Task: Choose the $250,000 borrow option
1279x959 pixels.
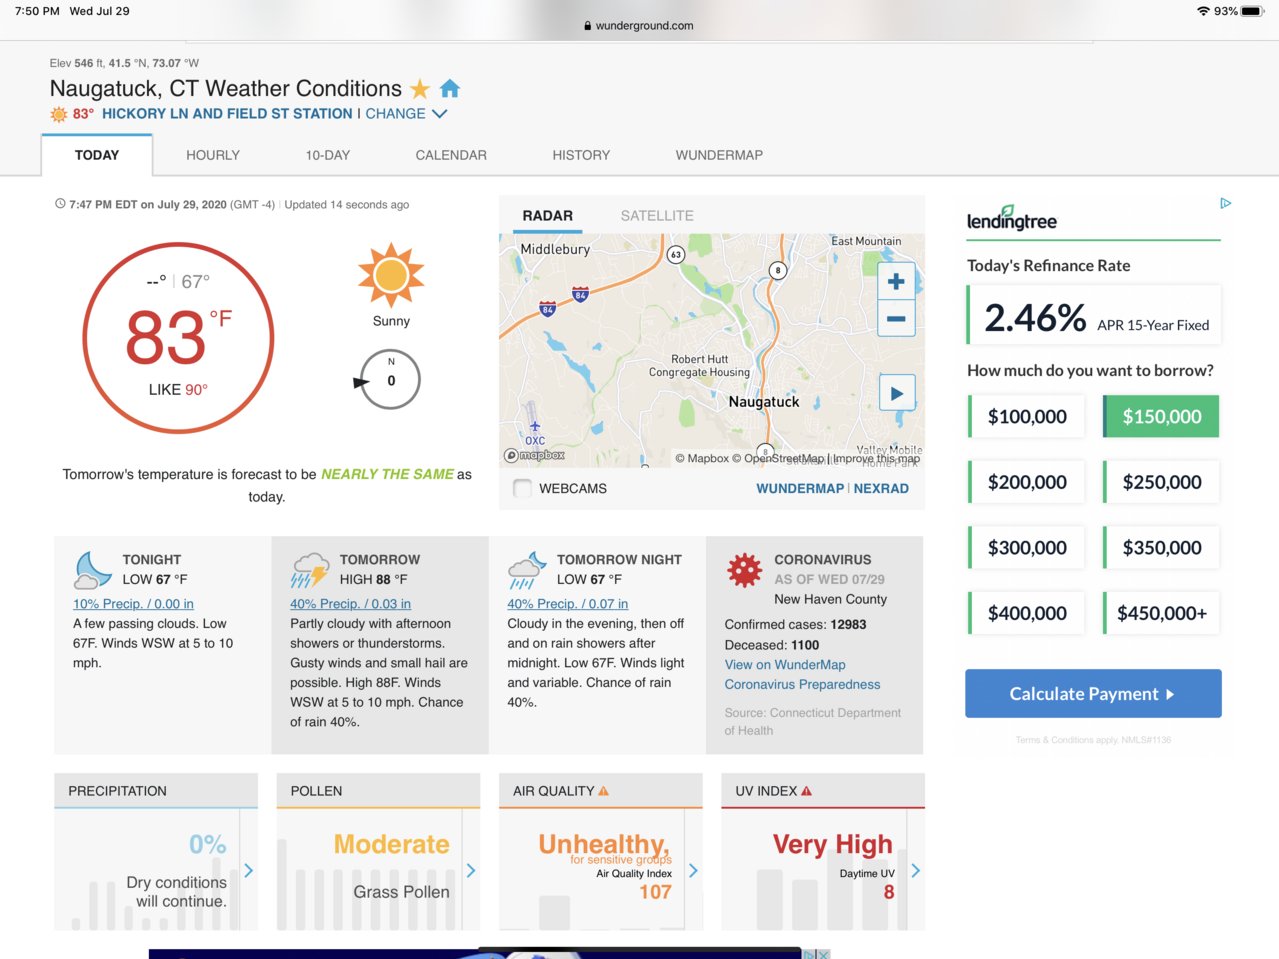Action: tap(1161, 482)
